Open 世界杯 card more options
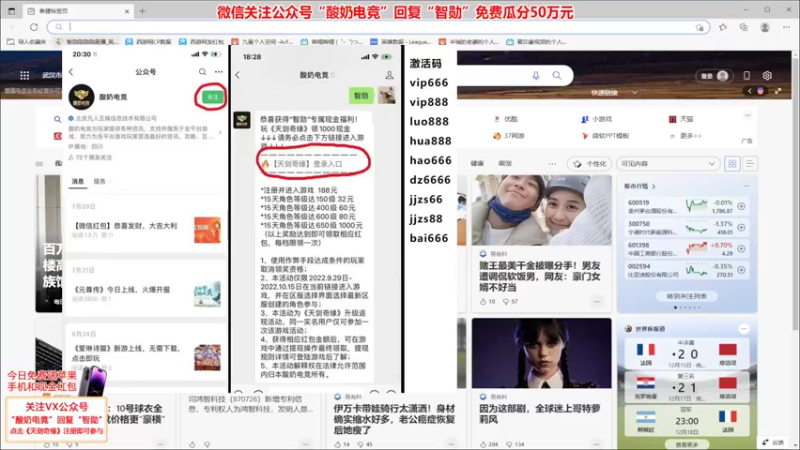Screen dimensions: 800x450 click(744, 329)
